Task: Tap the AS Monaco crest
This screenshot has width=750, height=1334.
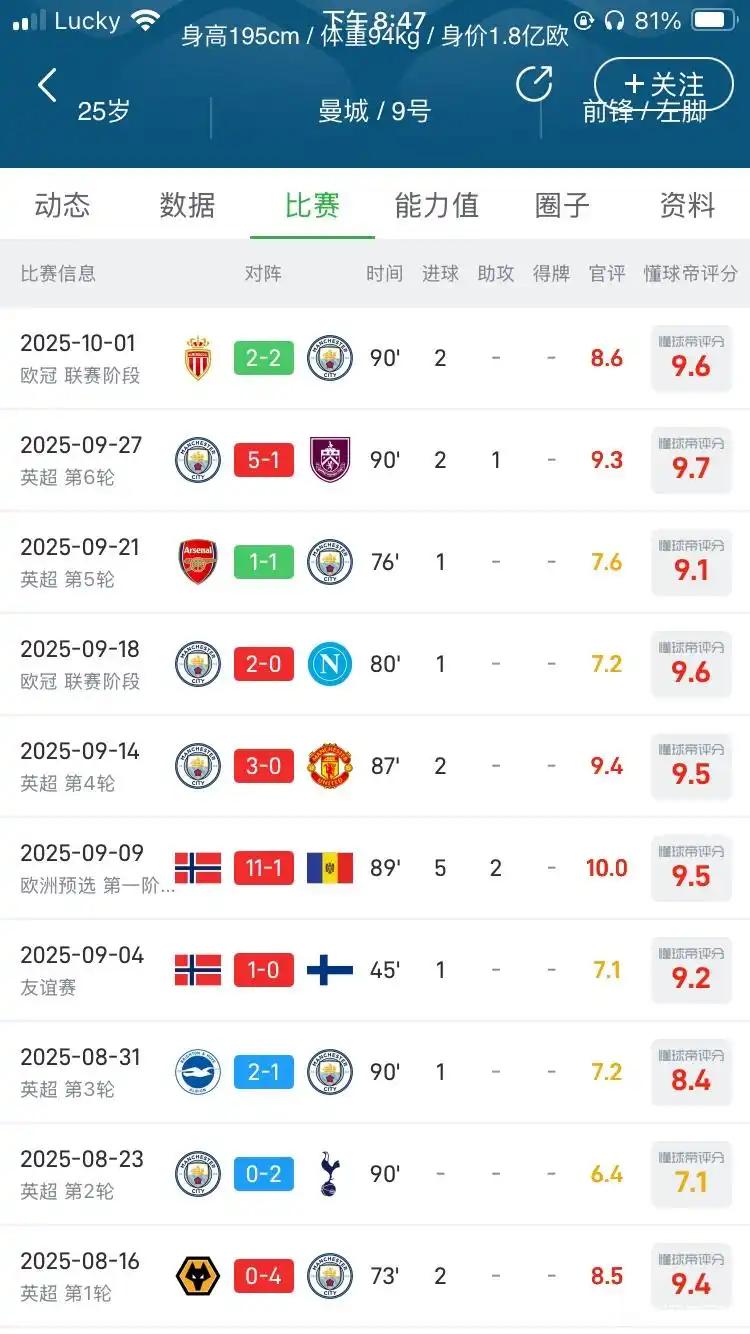Action: pyautogui.click(x=198, y=358)
